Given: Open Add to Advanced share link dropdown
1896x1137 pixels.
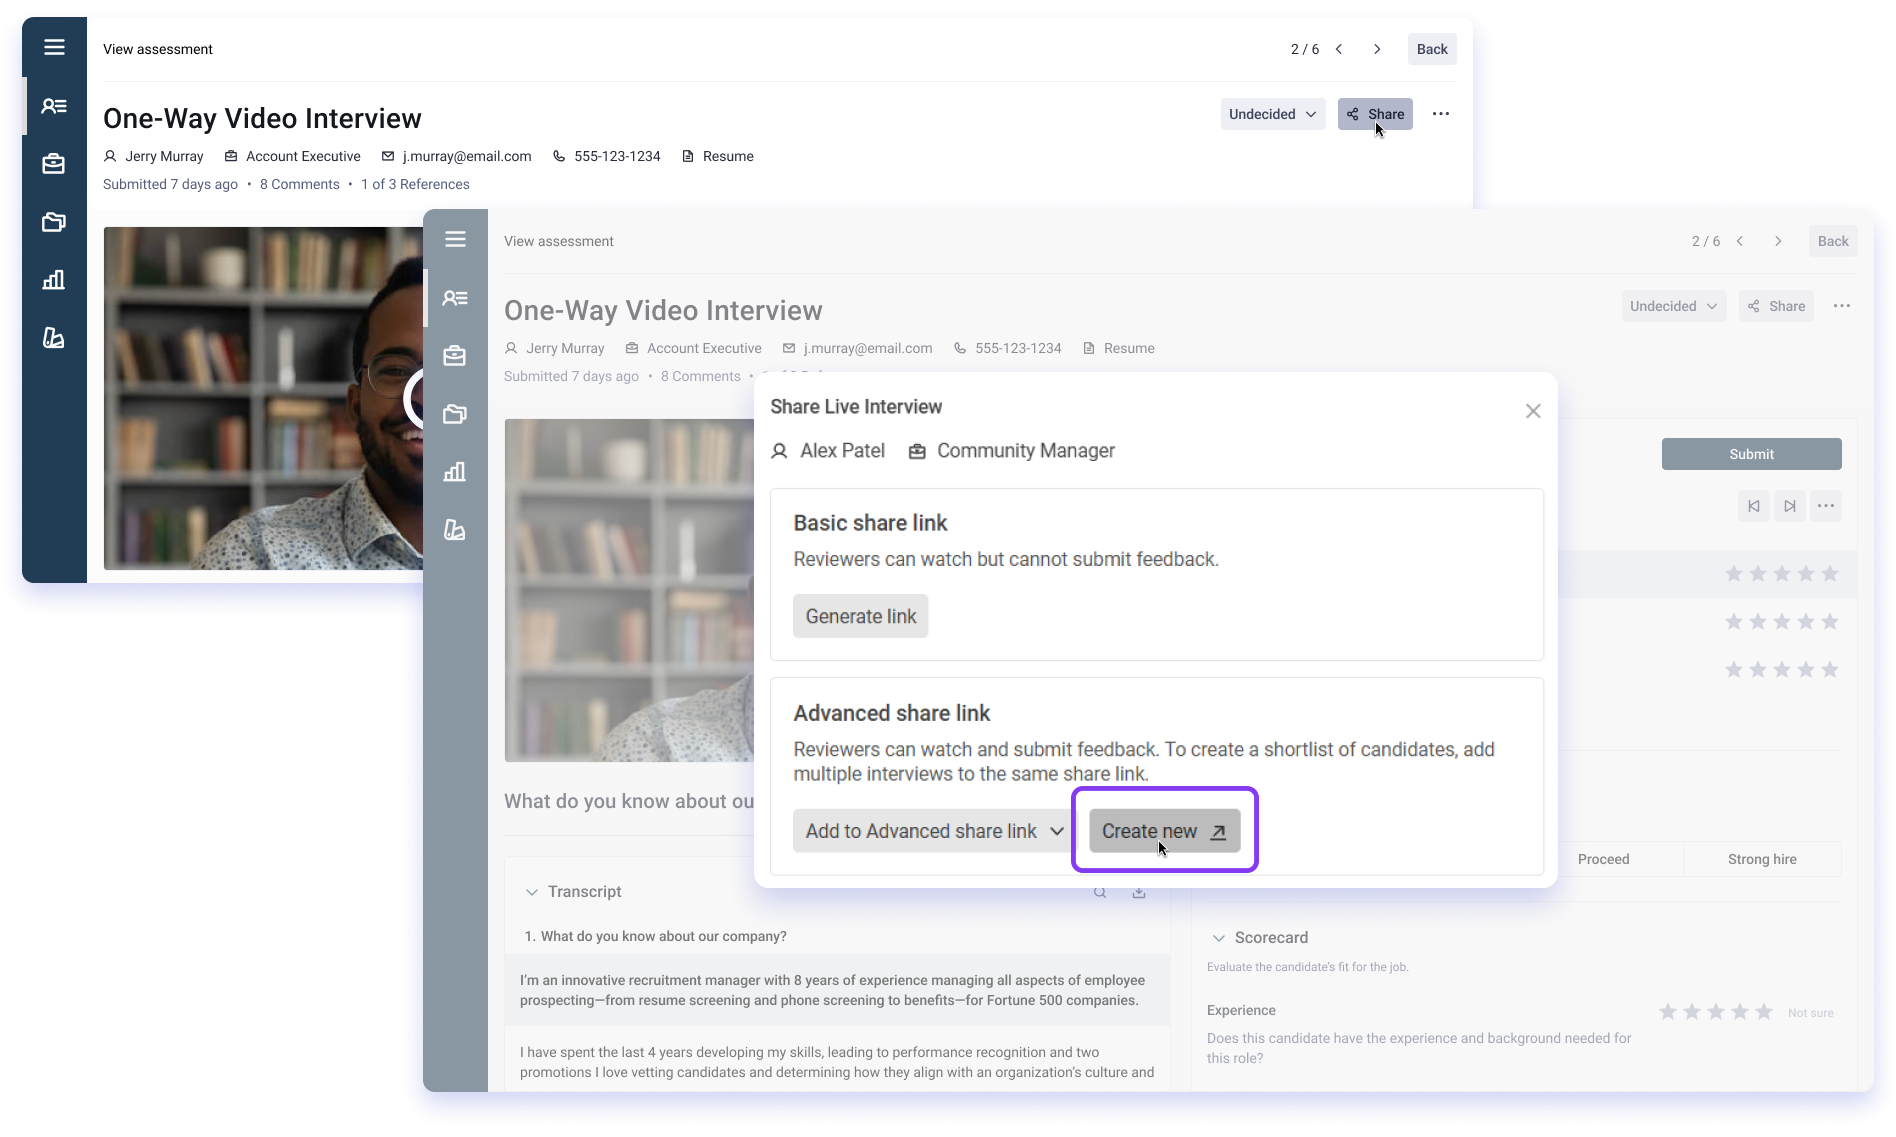Looking at the screenshot, I should pos(933,831).
